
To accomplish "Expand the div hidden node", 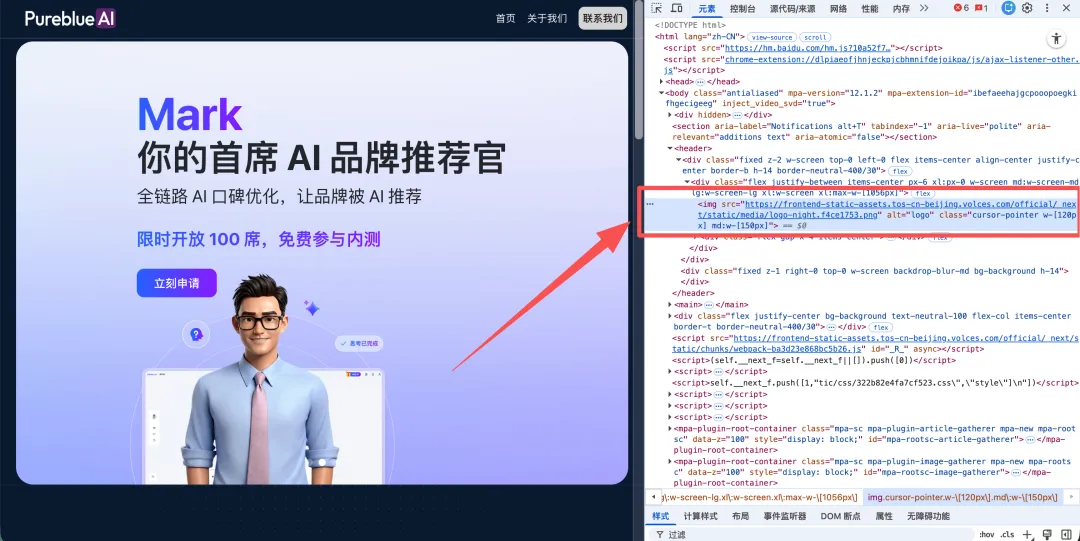I will point(670,114).
